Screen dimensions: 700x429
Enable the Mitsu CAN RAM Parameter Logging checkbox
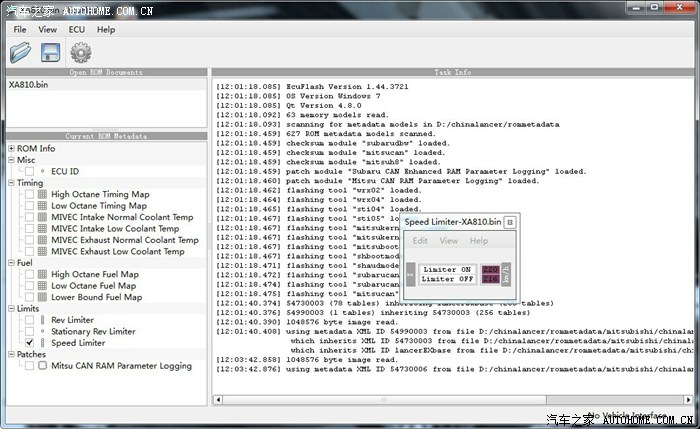29,366
